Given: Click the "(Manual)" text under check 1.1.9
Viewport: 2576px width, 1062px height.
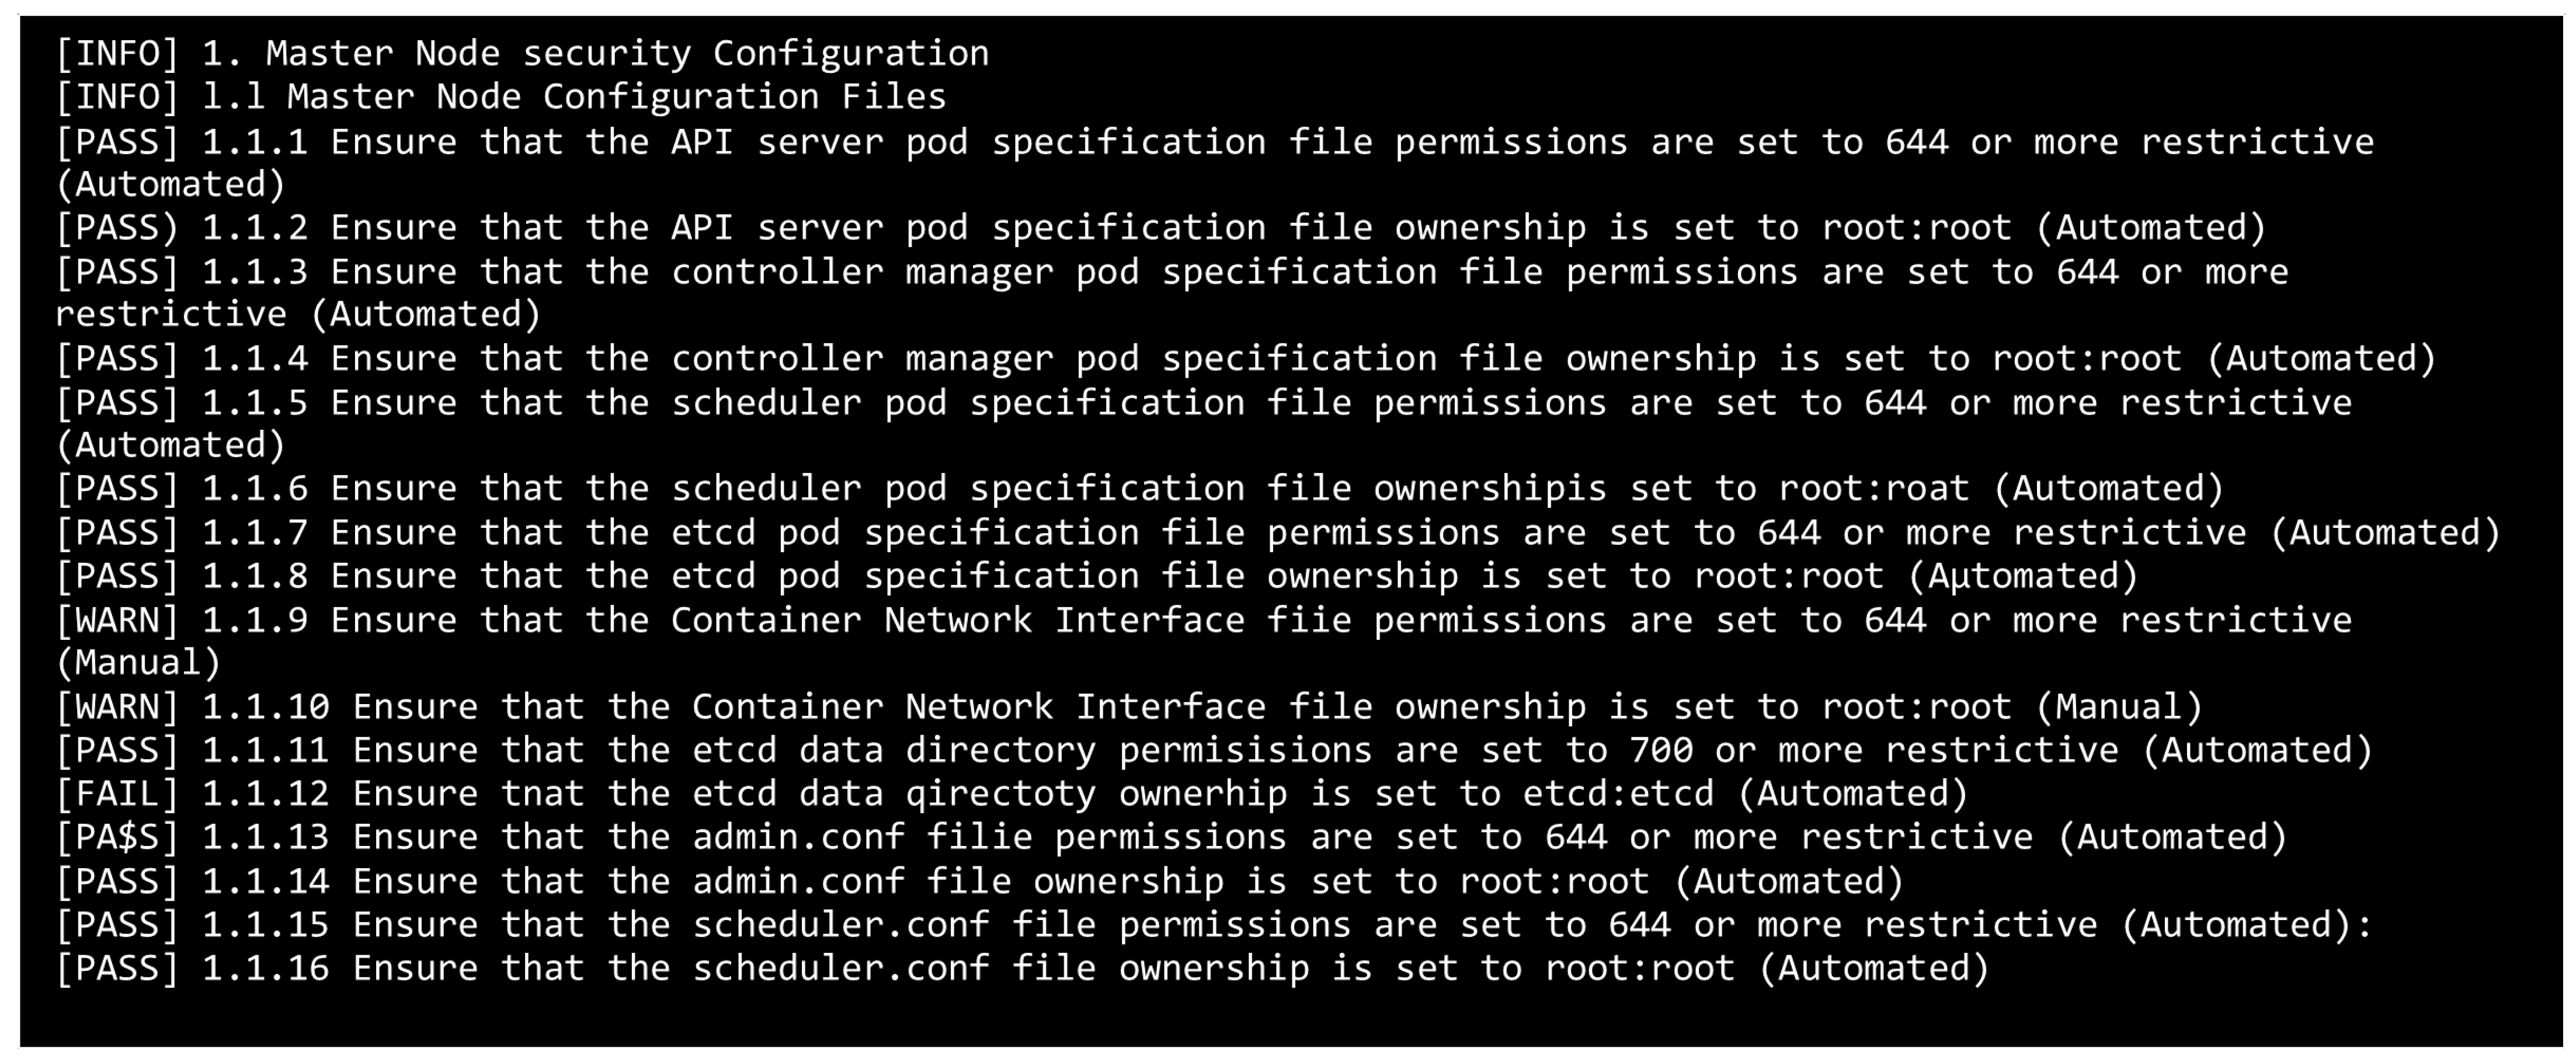Looking at the screenshot, I should click(x=138, y=663).
